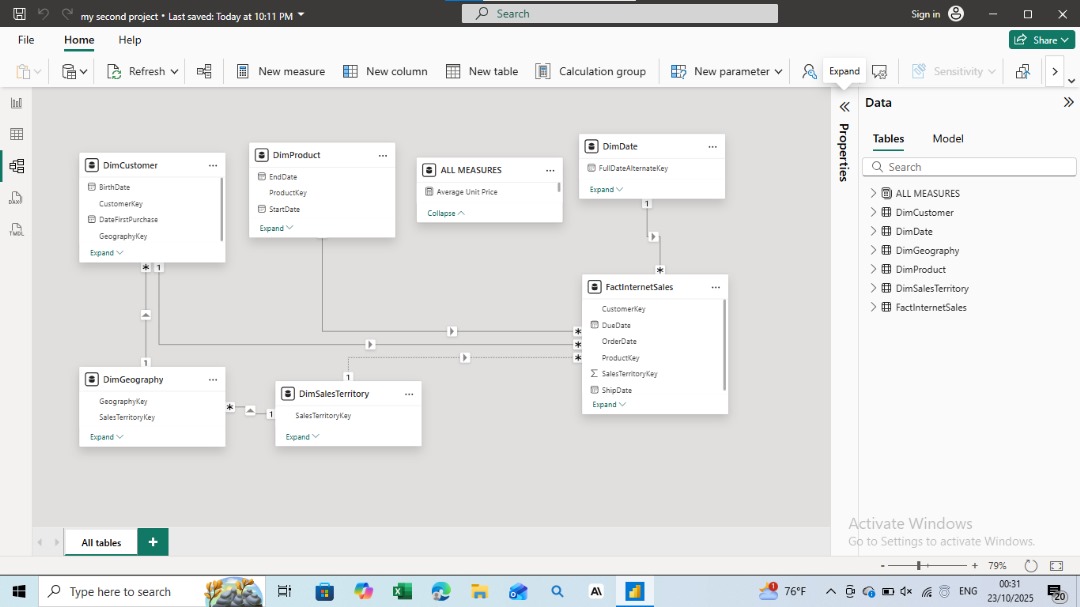This screenshot has width=1080, height=607.
Task: Open ALL MEASURES table more options menu
Action: 550,170
